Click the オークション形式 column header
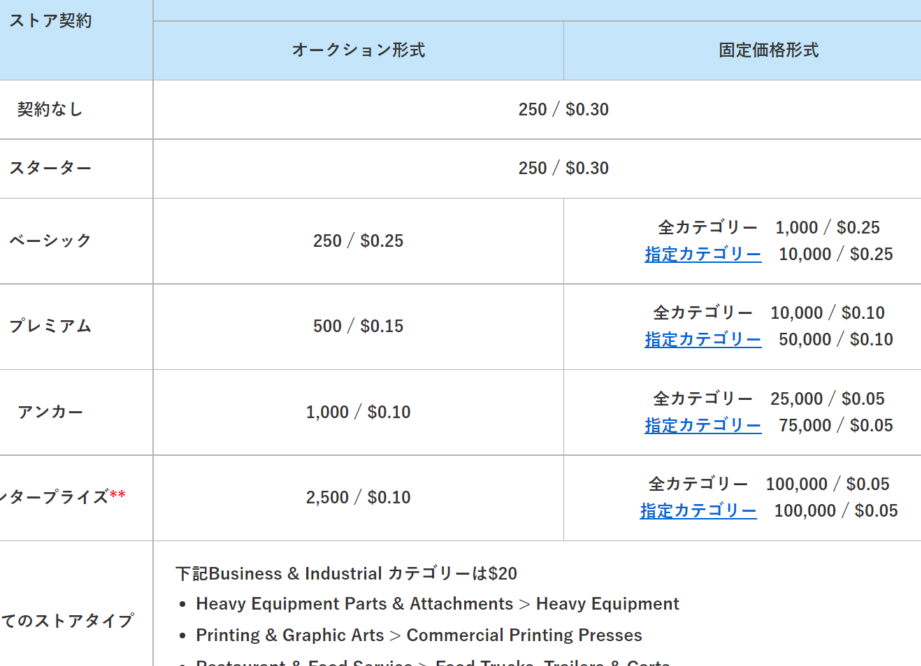 coord(358,51)
